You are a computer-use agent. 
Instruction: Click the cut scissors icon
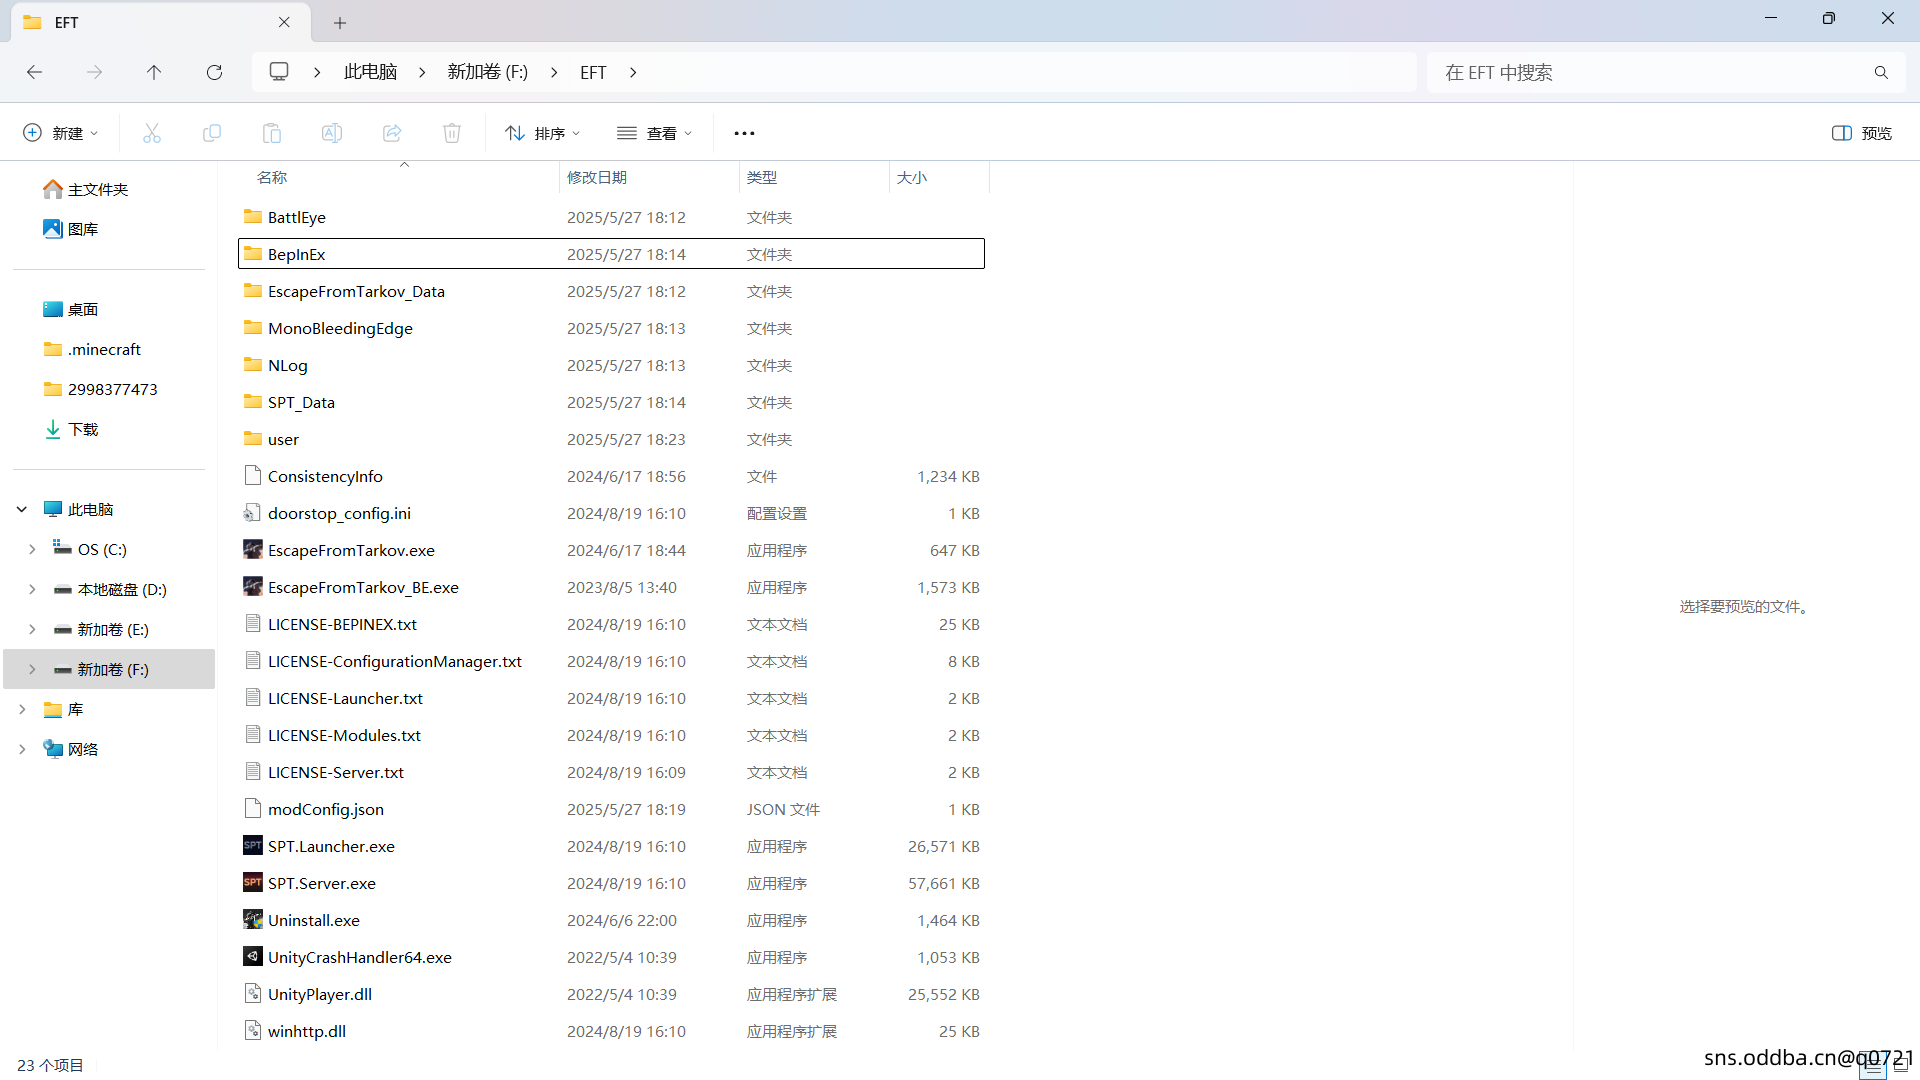point(152,133)
